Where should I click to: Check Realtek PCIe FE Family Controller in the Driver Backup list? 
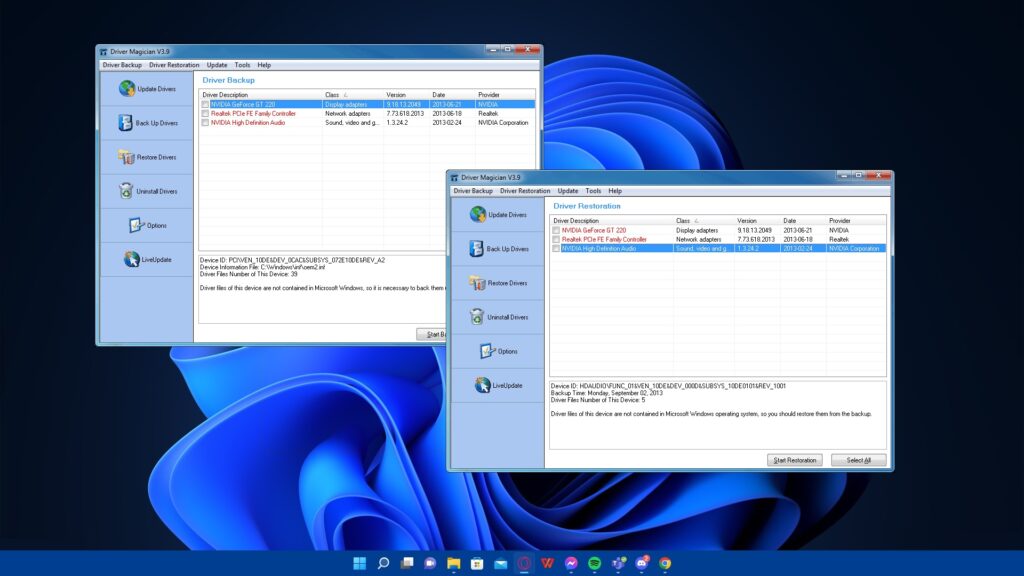tap(205, 114)
